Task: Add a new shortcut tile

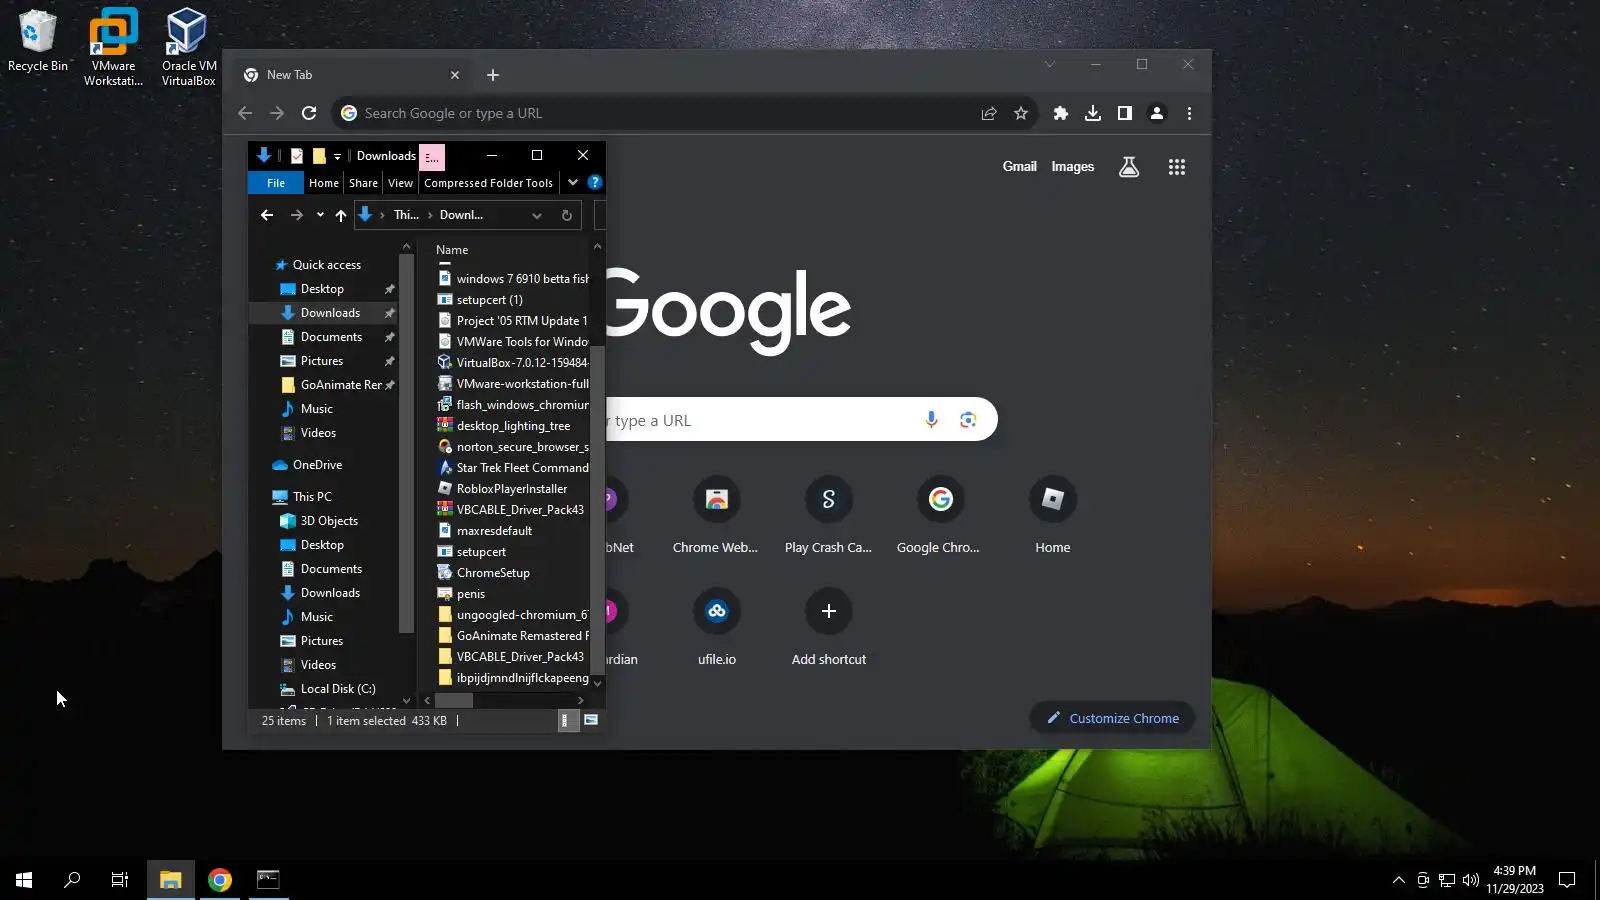Action: (828, 627)
